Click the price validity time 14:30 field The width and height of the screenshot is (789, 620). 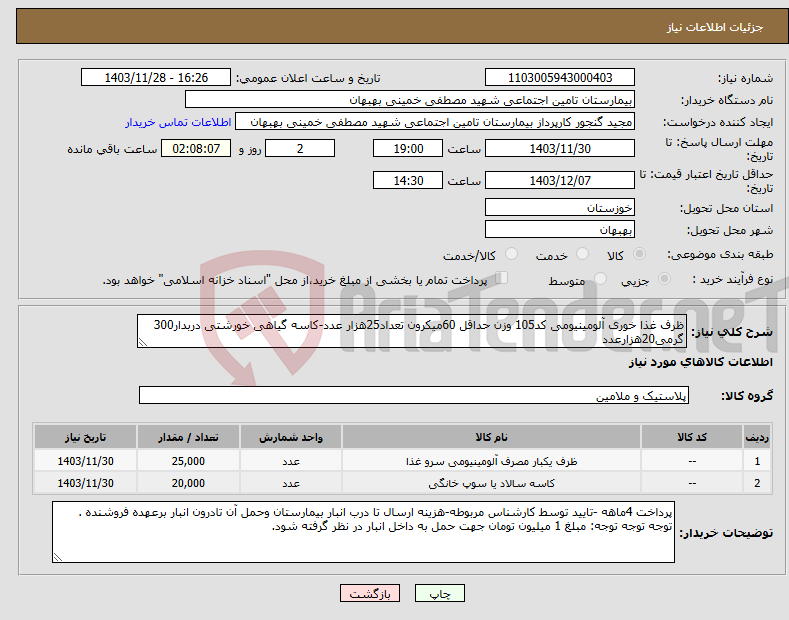[408, 180]
